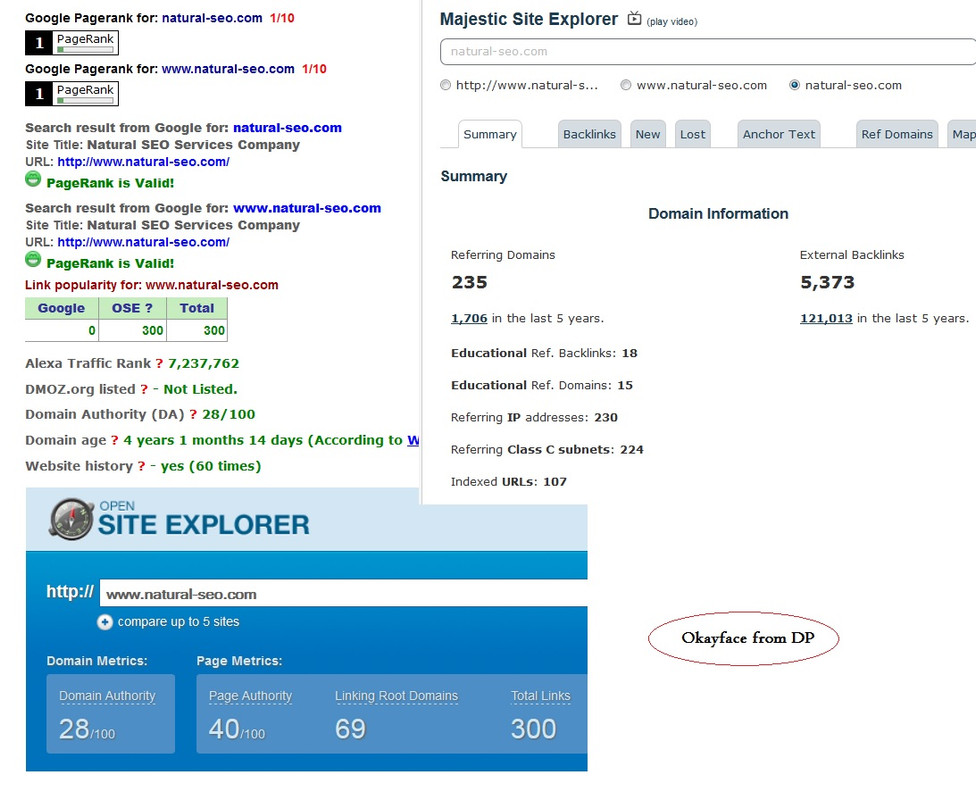This screenshot has height=800, width=976.
Task: Open the natural-seo.com link in first Pagerank heading
Action: tap(212, 18)
